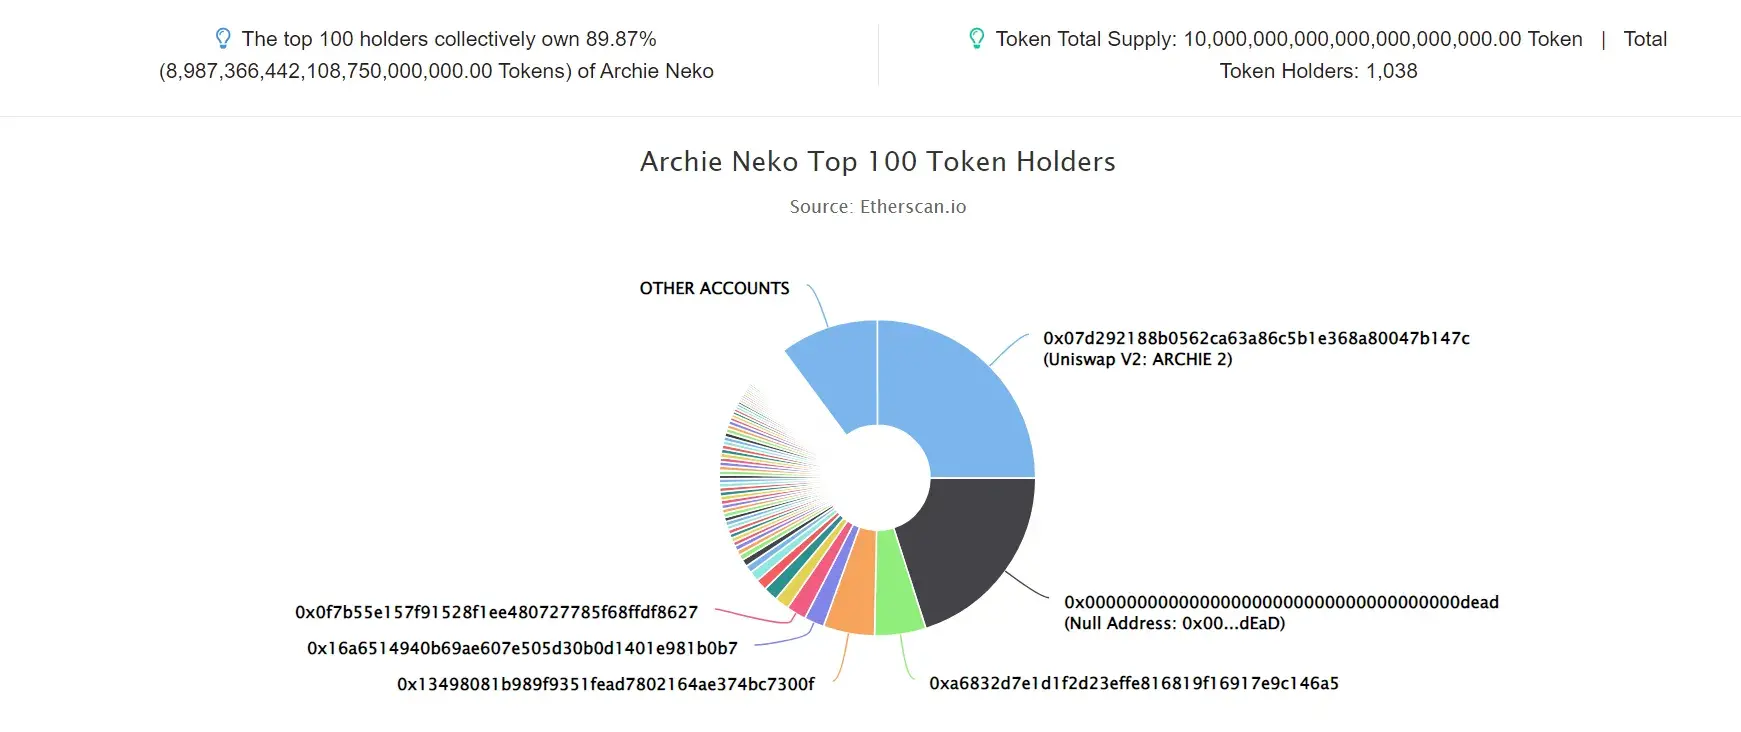Click the Uniswap V2: ARCHIE 2 label
This screenshot has width=1741, height=732.
(1138, 359)
